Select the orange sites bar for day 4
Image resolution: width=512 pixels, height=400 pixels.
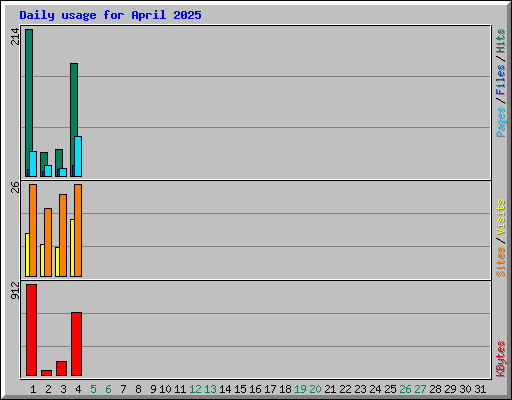(78, 230)
